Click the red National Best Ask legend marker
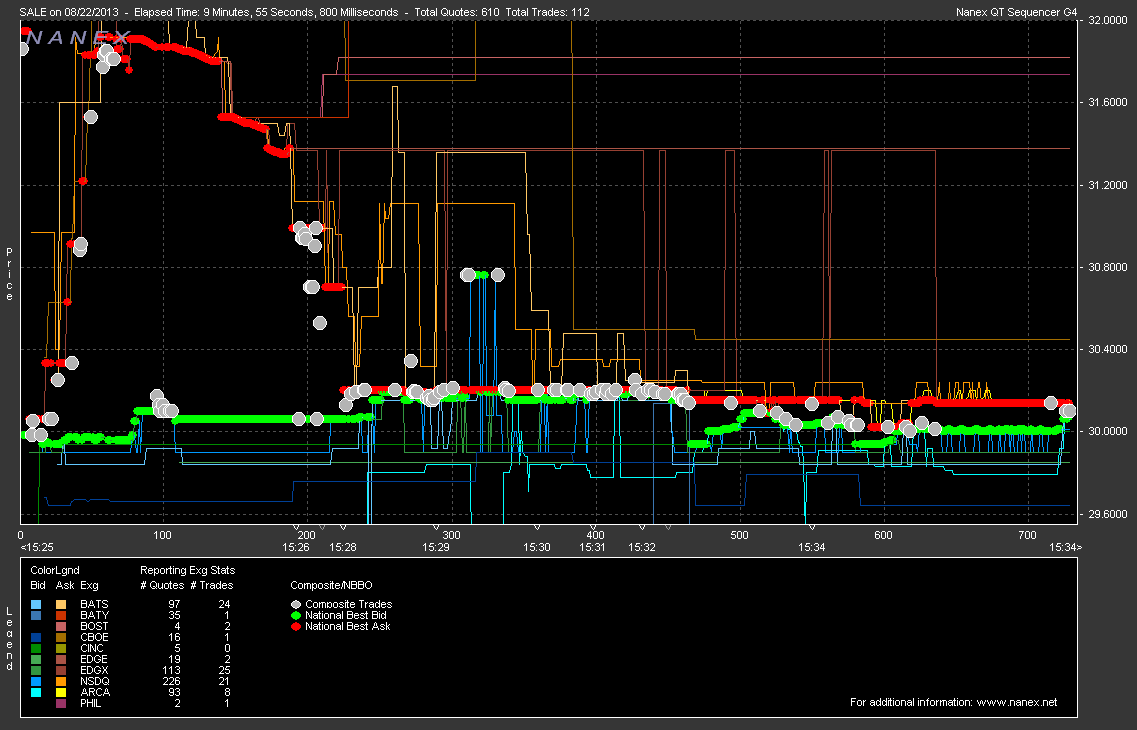Image resolution: width=1137 pixels, height=730 pixels. click(x=296, y=626)
